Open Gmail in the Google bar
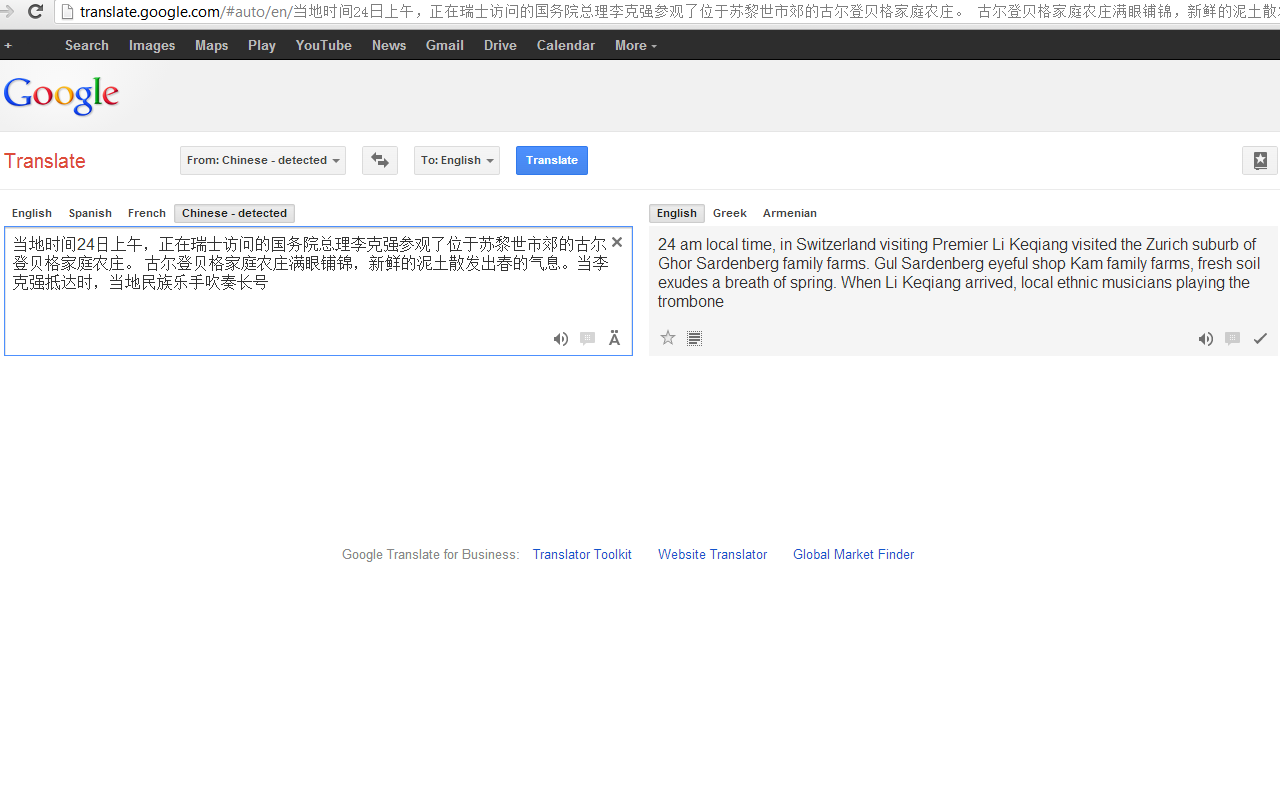This screenshot has height=800, width=1280. click(x=445, y=45)
